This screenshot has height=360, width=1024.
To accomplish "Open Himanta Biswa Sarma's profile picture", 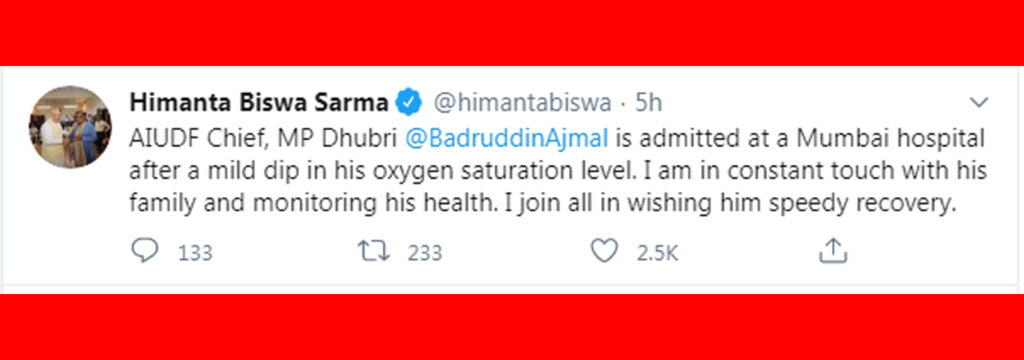I will (70, 127).
